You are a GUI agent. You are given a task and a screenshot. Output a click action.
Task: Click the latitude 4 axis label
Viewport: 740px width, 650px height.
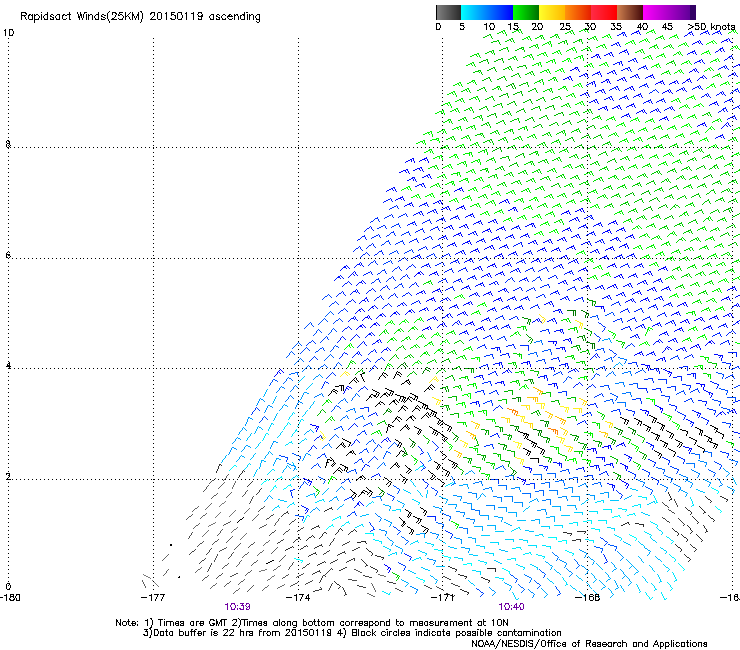click(x=8, y=365)
